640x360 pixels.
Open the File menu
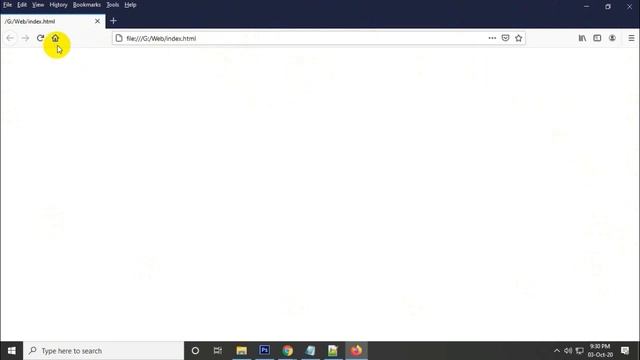point(7,5)
